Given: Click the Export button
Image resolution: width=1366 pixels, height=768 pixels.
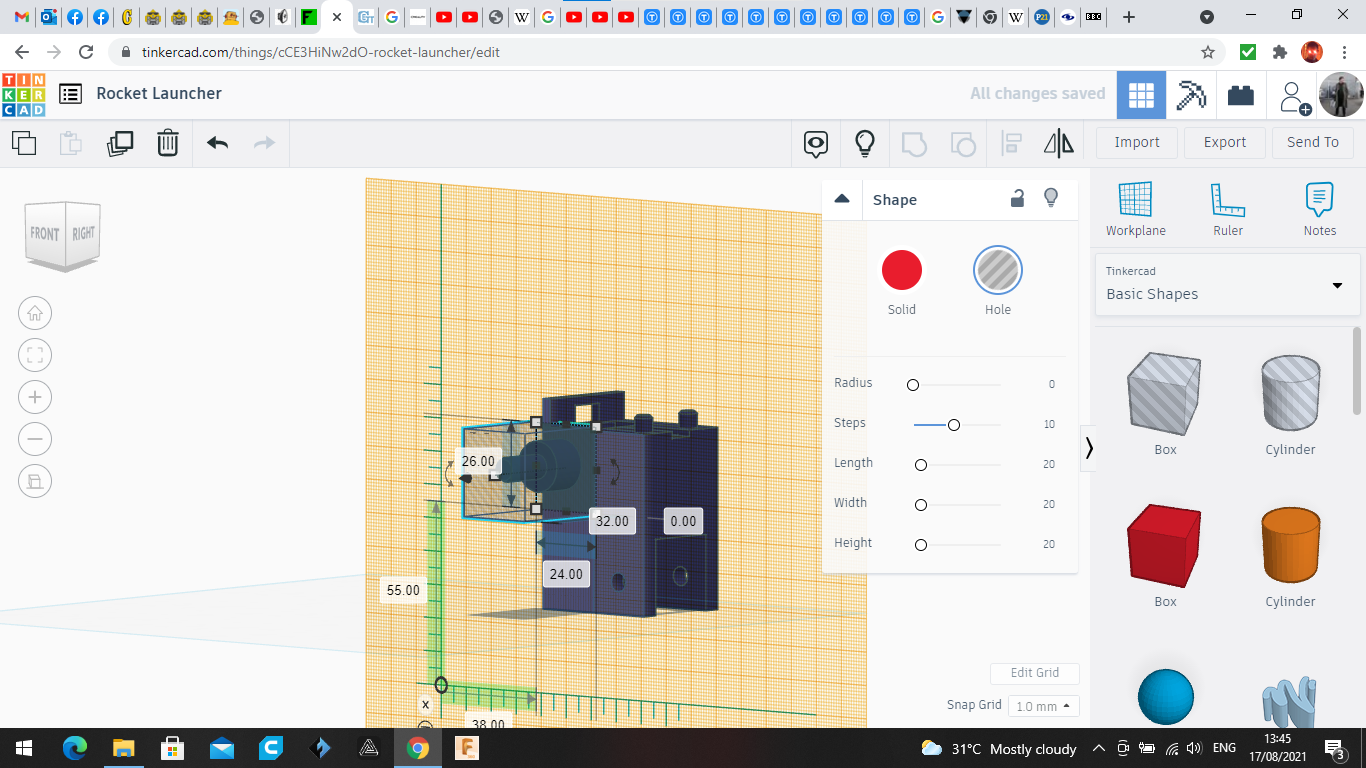Looking at the screenshot, I should pos(1224,142).
